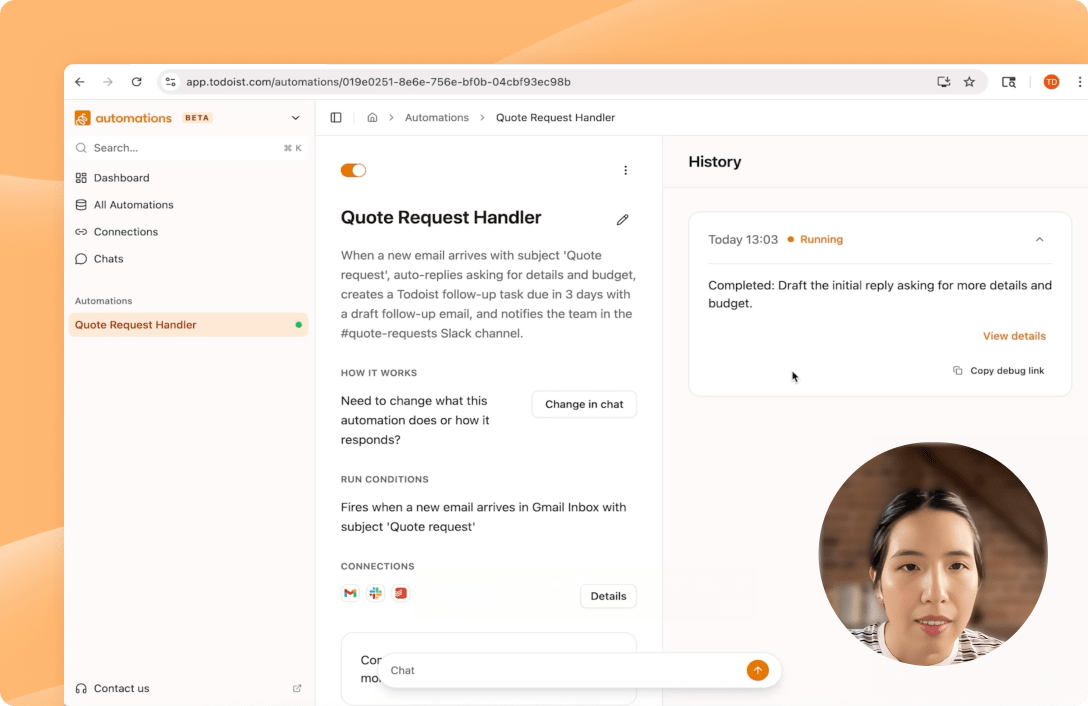The image size is (1088, 706).
Task: Disable the automation with the orange toggle
Action: click(353, 171)
